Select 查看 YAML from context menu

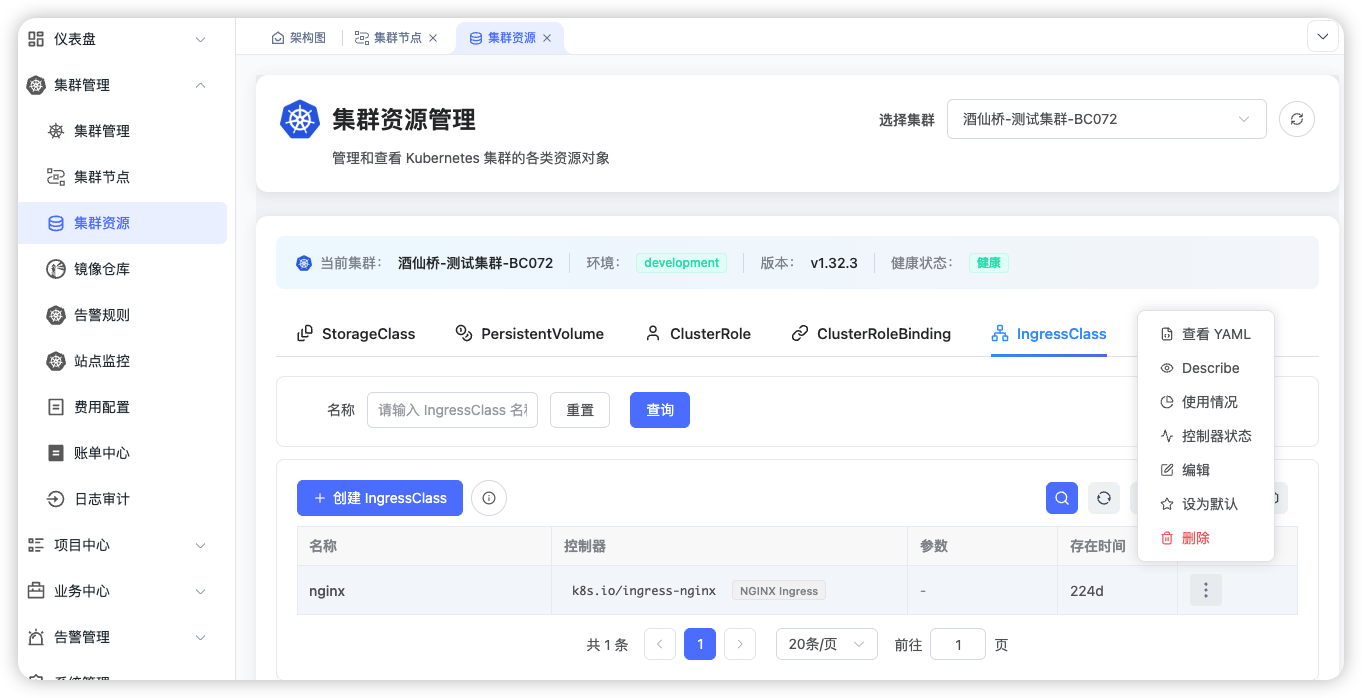pos(1215,334)
